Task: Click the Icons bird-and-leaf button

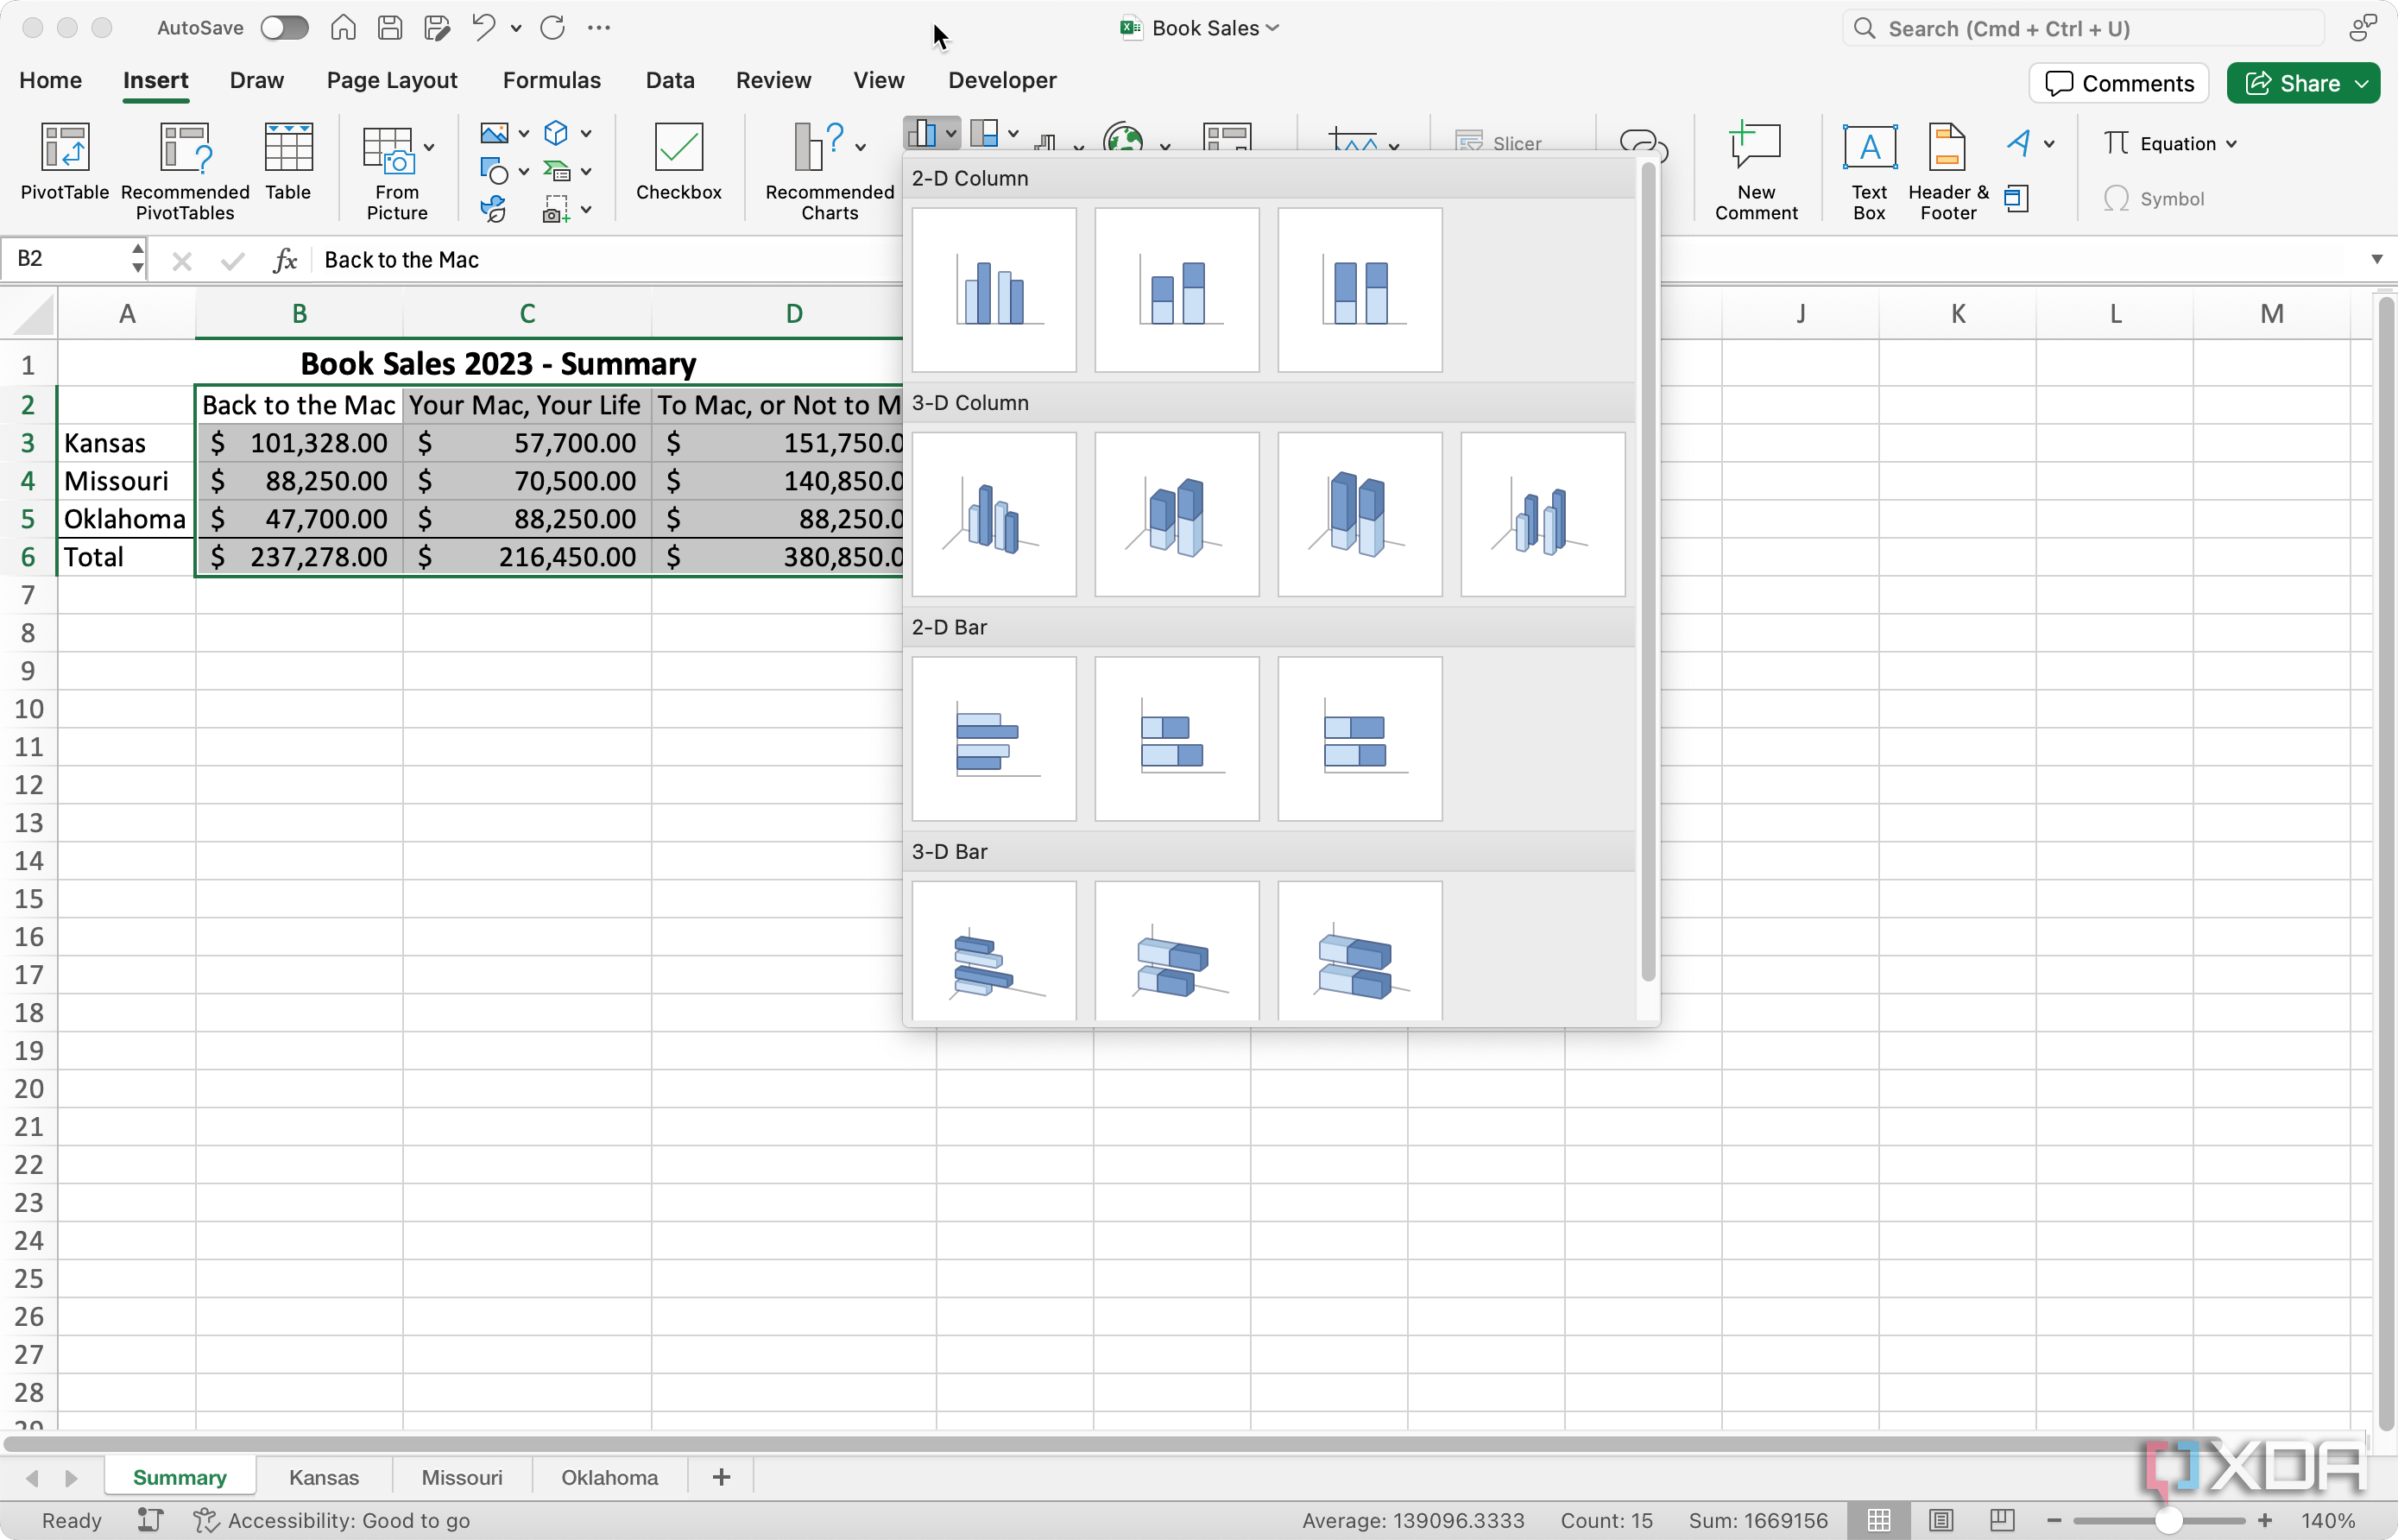Action: coord(493,209)
